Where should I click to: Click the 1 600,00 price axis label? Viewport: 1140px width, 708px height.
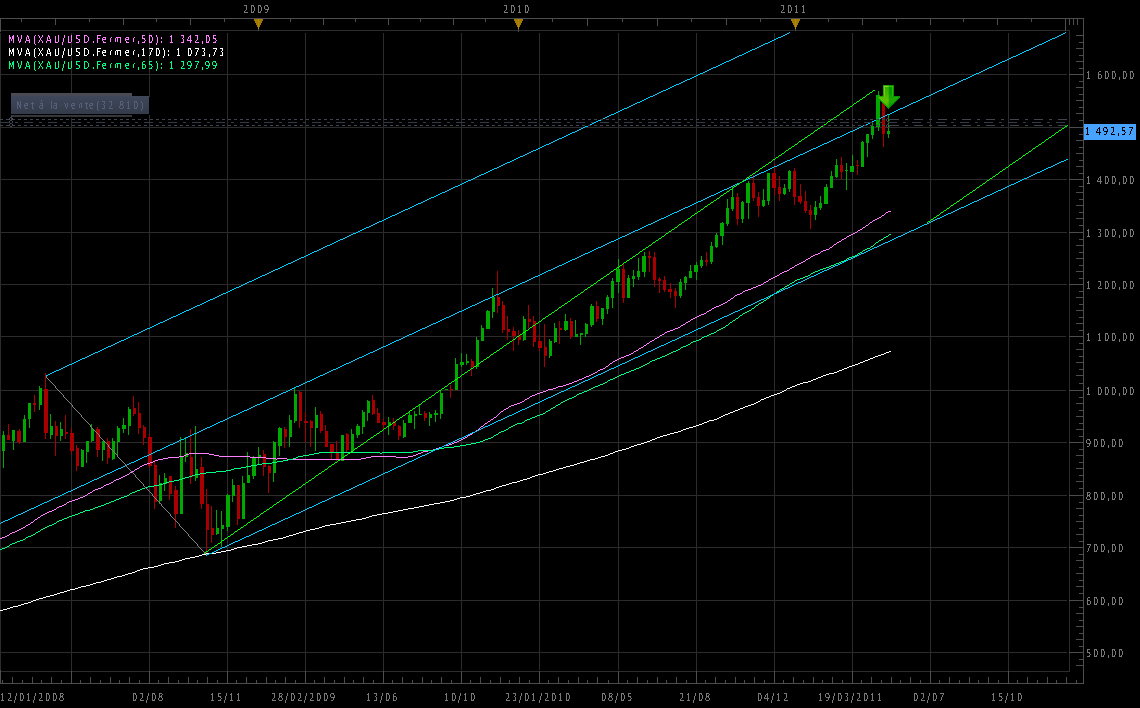tap(1110, 75)
